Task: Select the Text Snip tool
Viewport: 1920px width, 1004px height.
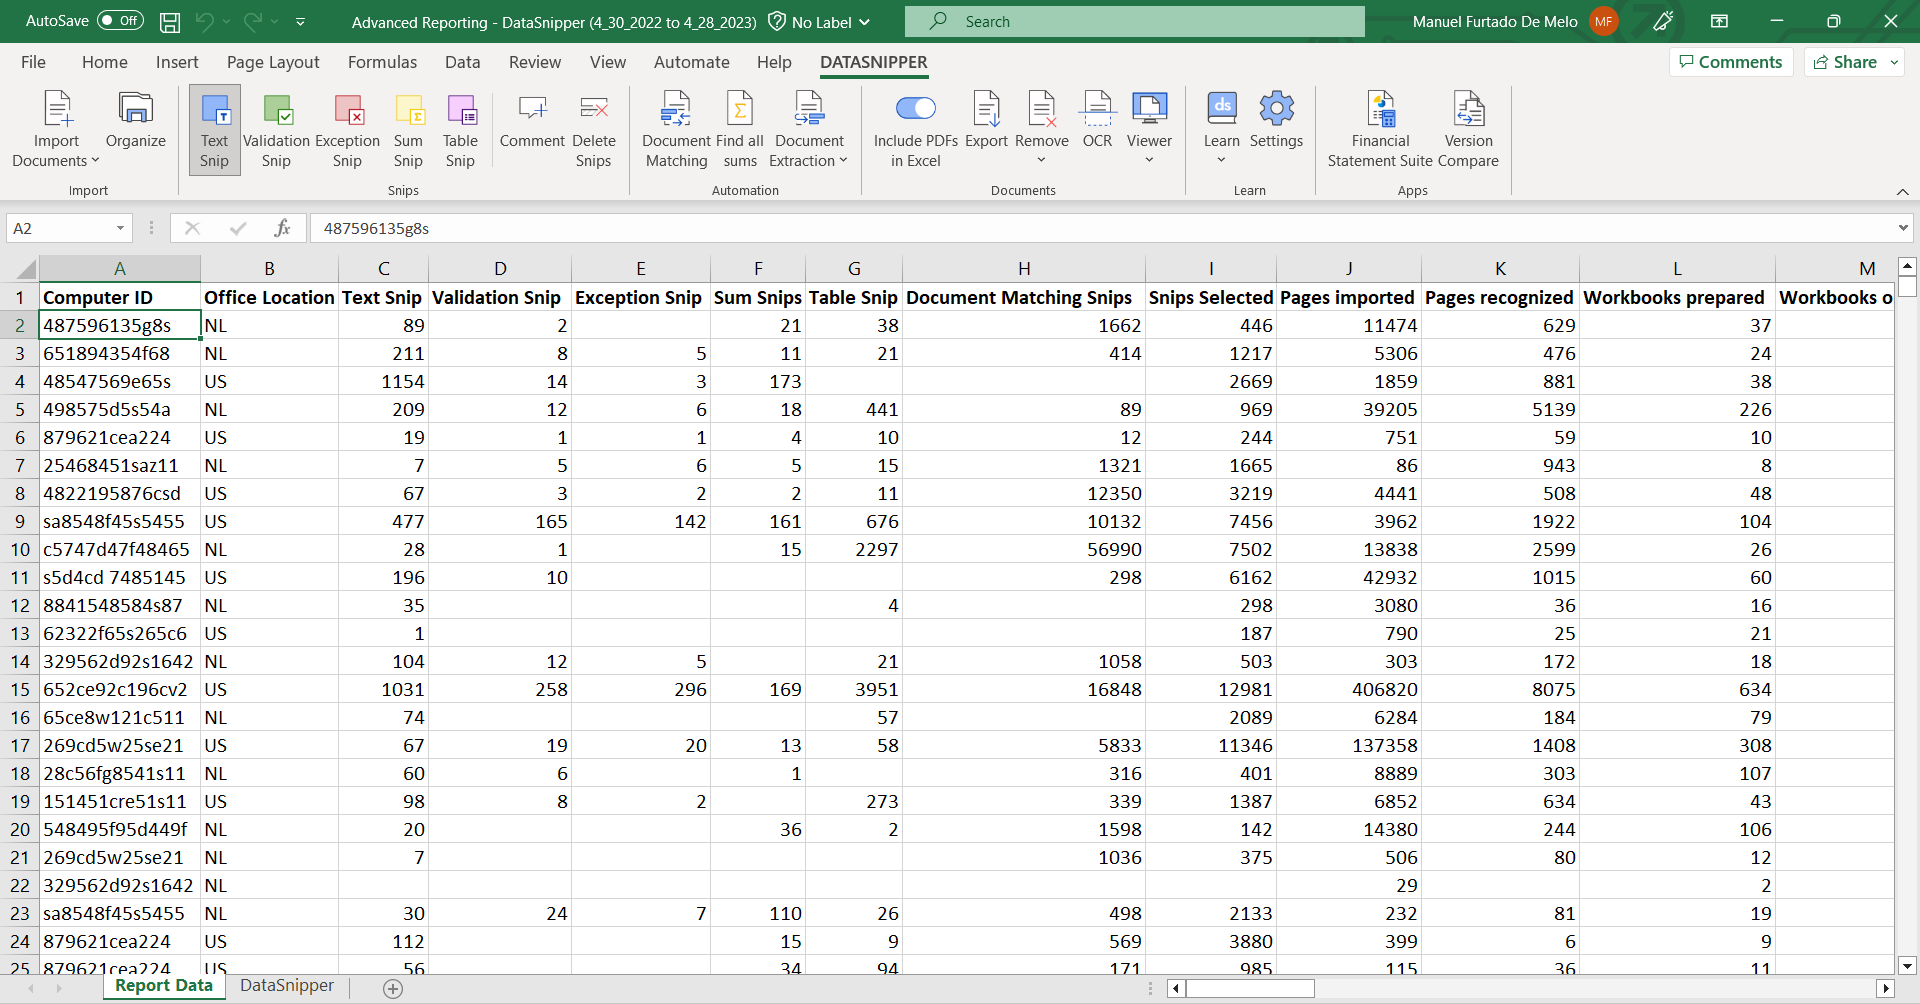Action: (214, 130)
